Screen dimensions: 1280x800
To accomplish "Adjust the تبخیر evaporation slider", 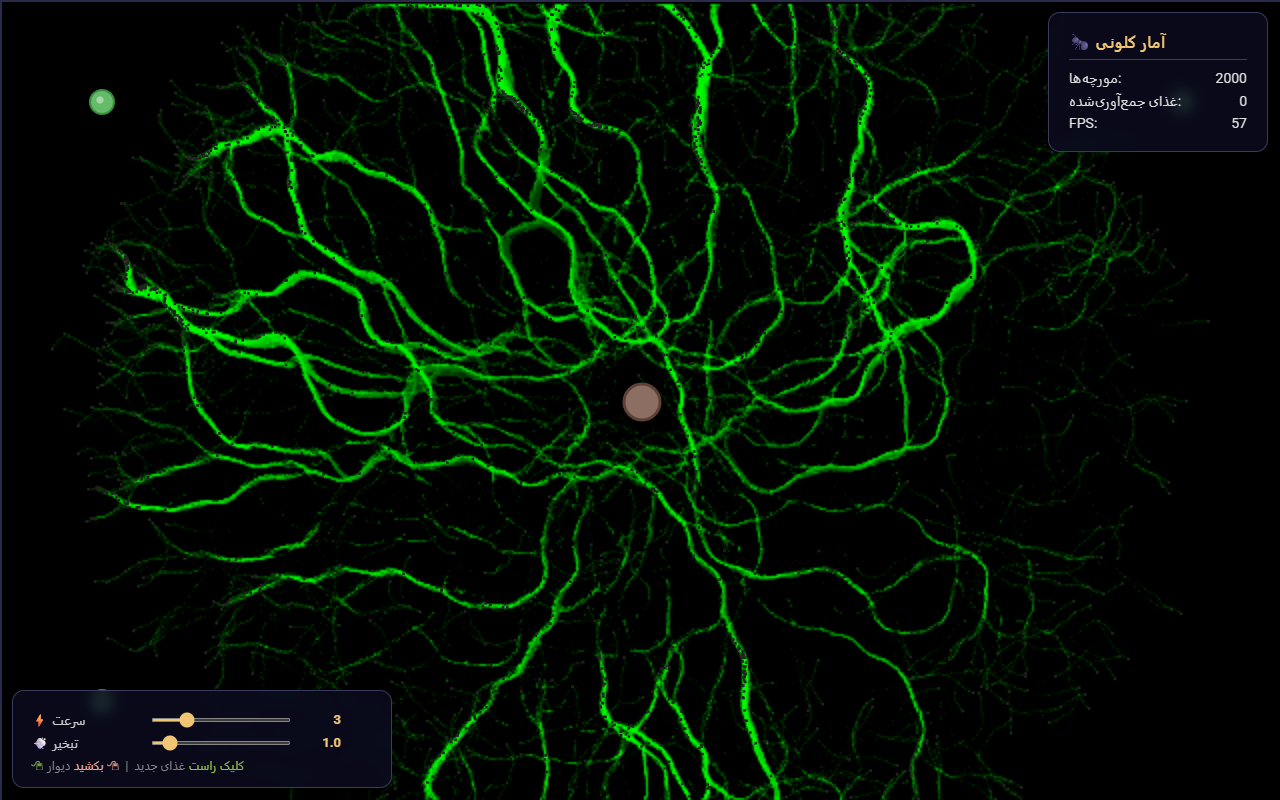I will (221, 743).
